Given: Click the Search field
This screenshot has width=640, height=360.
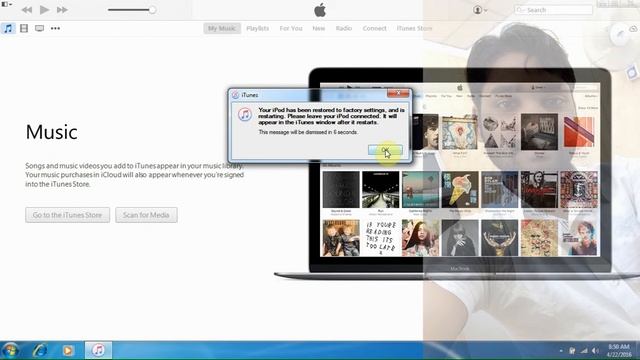Looking at the screenshot, I should coord(553,10).
